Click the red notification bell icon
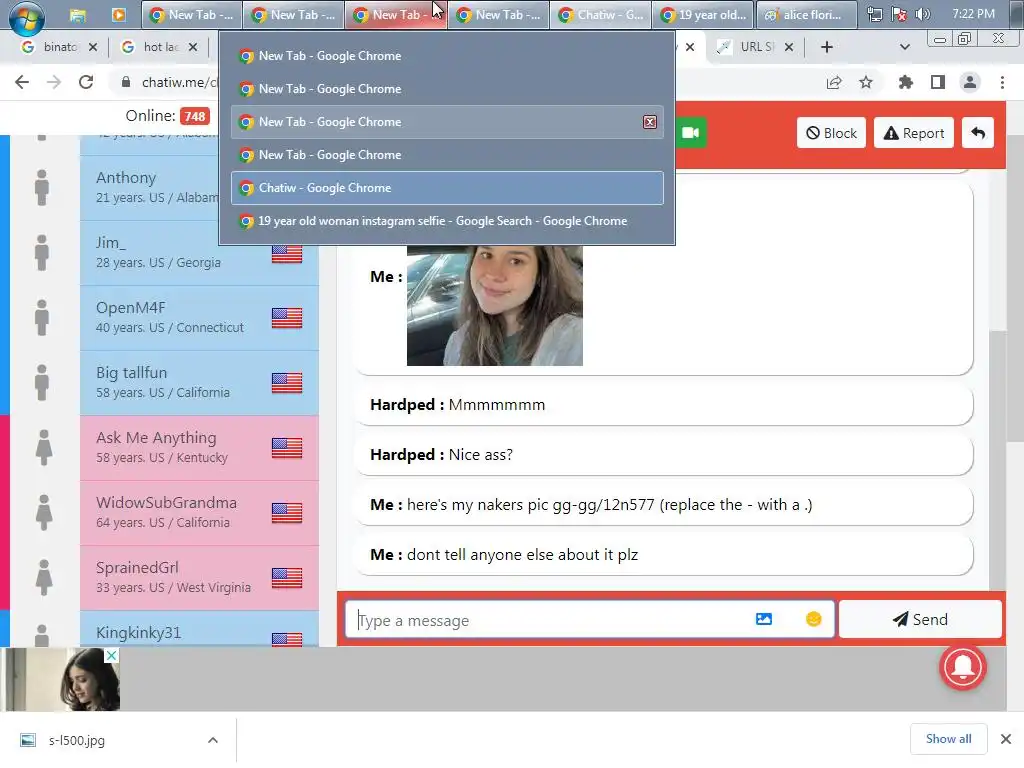1024x768 pixels. (963, 667)
